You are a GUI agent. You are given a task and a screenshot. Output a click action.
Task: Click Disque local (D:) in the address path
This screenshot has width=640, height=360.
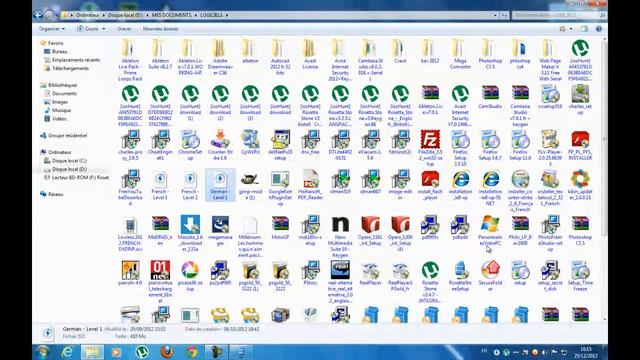click(x=125, y=15)
